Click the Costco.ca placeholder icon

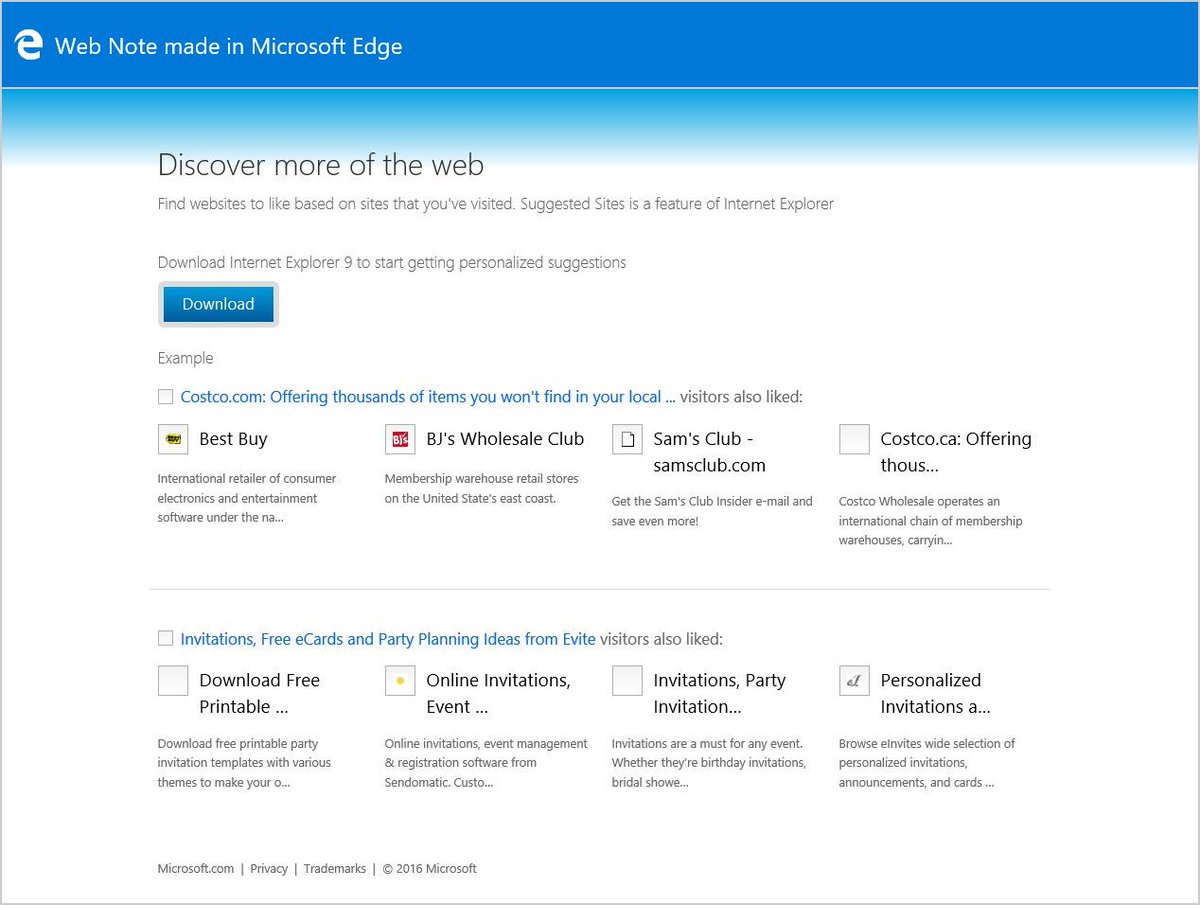click(854, 439)
